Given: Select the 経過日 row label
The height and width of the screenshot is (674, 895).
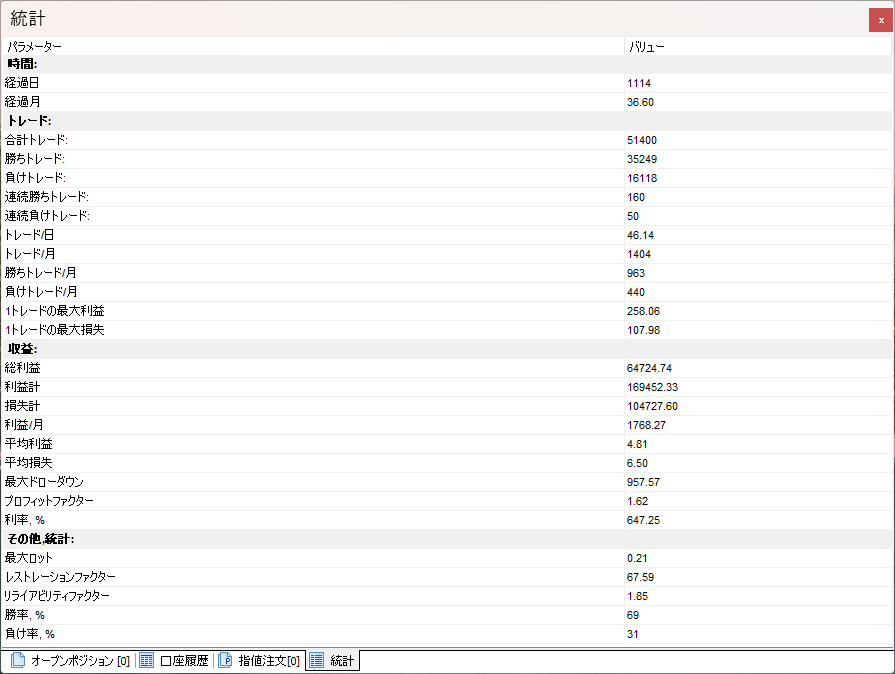Looking at the screenshot, I should click(x=21, y=83).
